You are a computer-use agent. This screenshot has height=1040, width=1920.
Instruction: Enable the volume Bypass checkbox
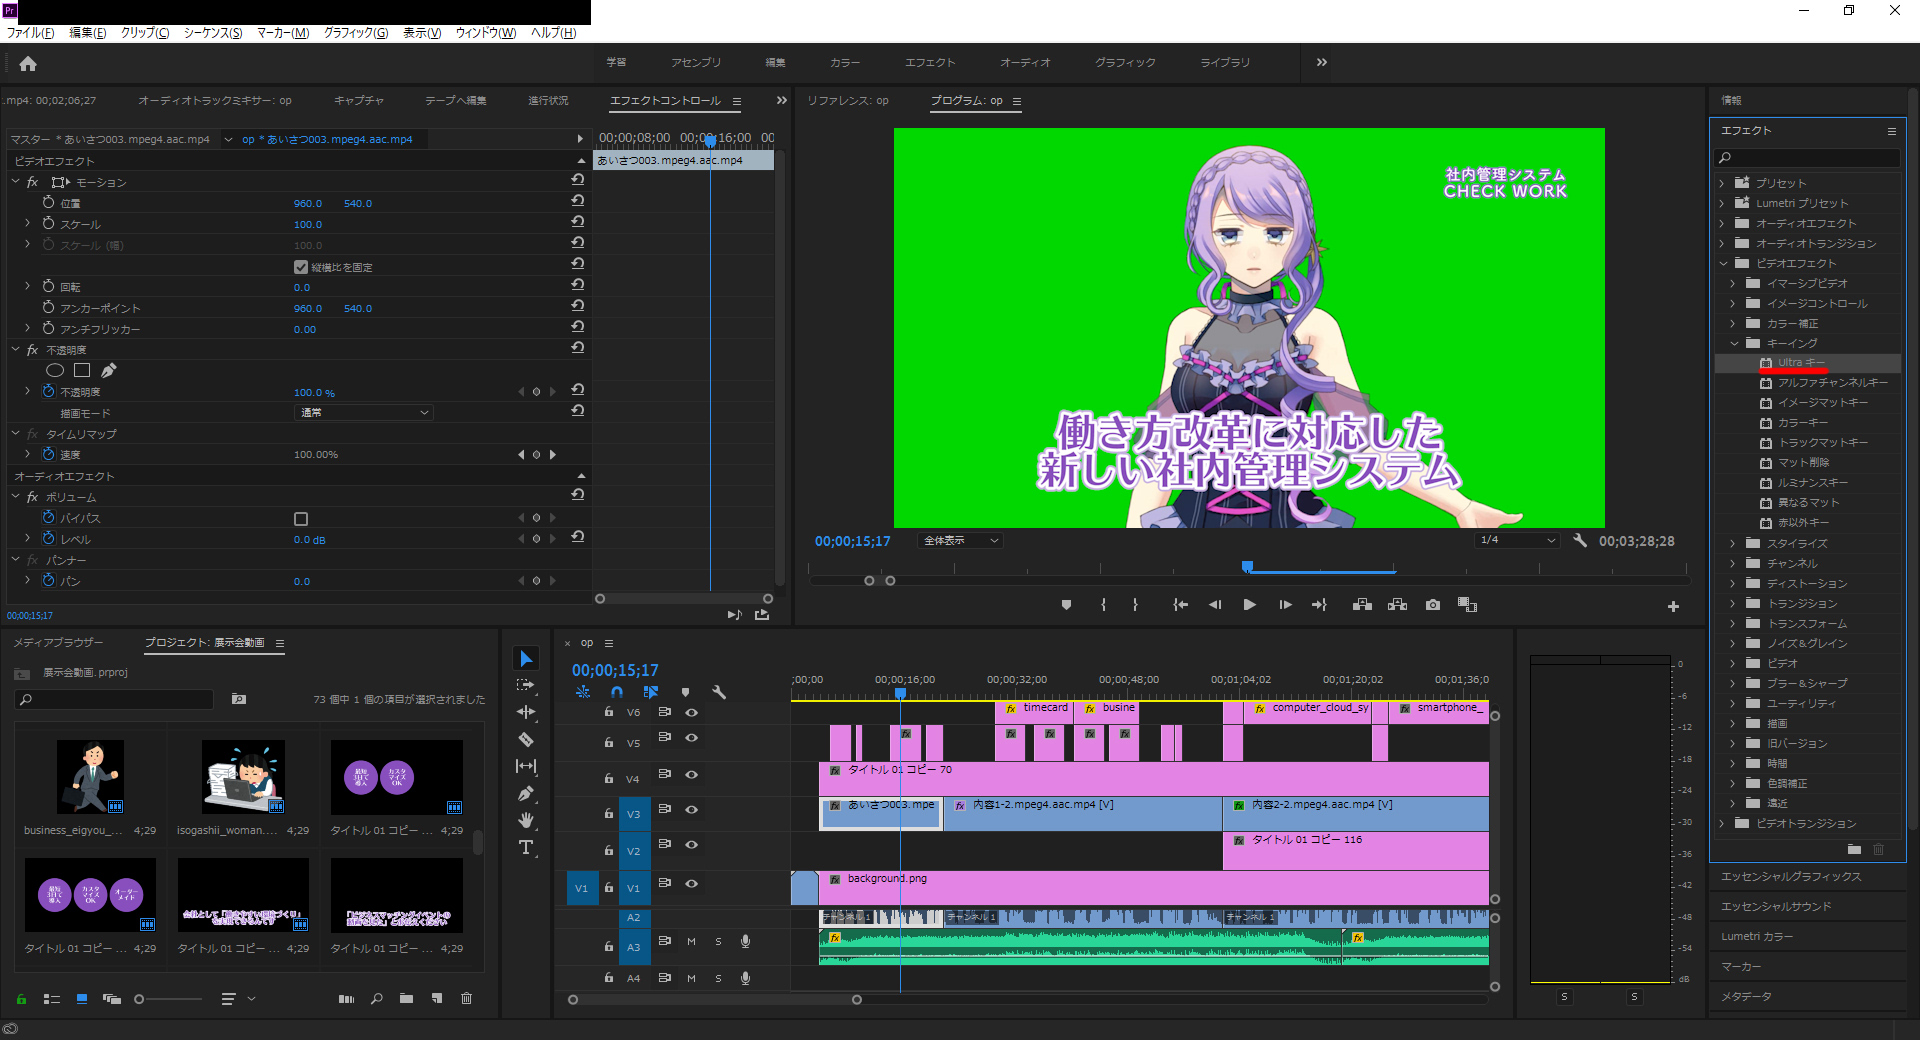click(301, 519)
